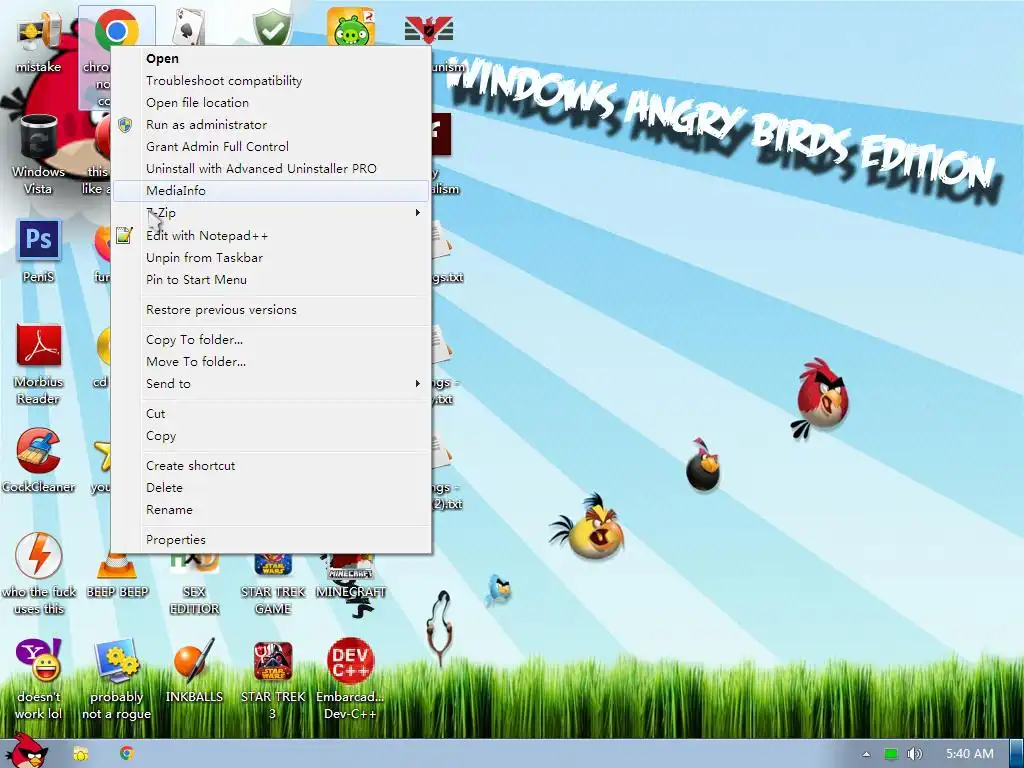Viewport: 1024px width, 768px height.
Task: Choose Run as administrator
Action: [271, 125]
